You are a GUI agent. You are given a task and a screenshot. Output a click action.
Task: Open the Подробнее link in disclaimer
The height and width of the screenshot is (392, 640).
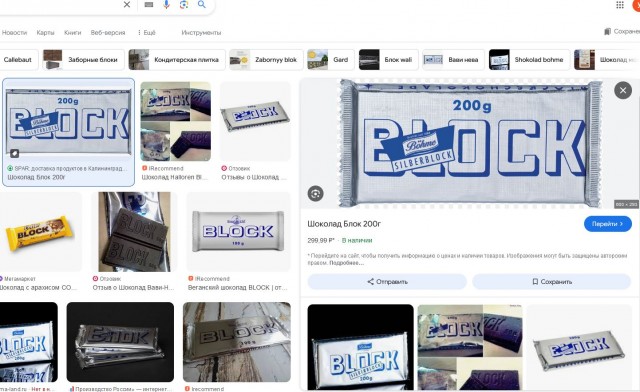(x=346, y=263)
